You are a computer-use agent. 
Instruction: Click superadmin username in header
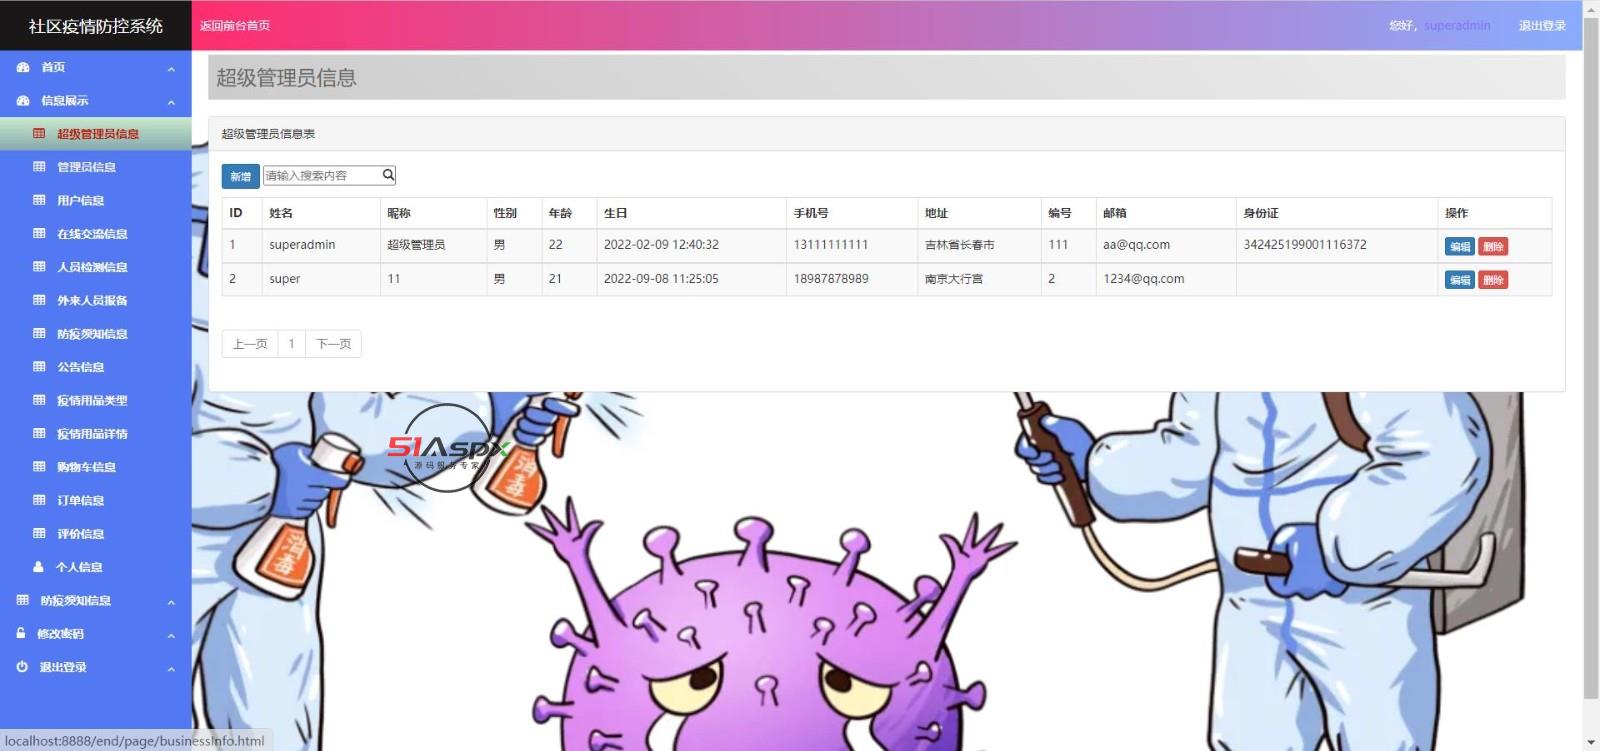point(1457,25)
